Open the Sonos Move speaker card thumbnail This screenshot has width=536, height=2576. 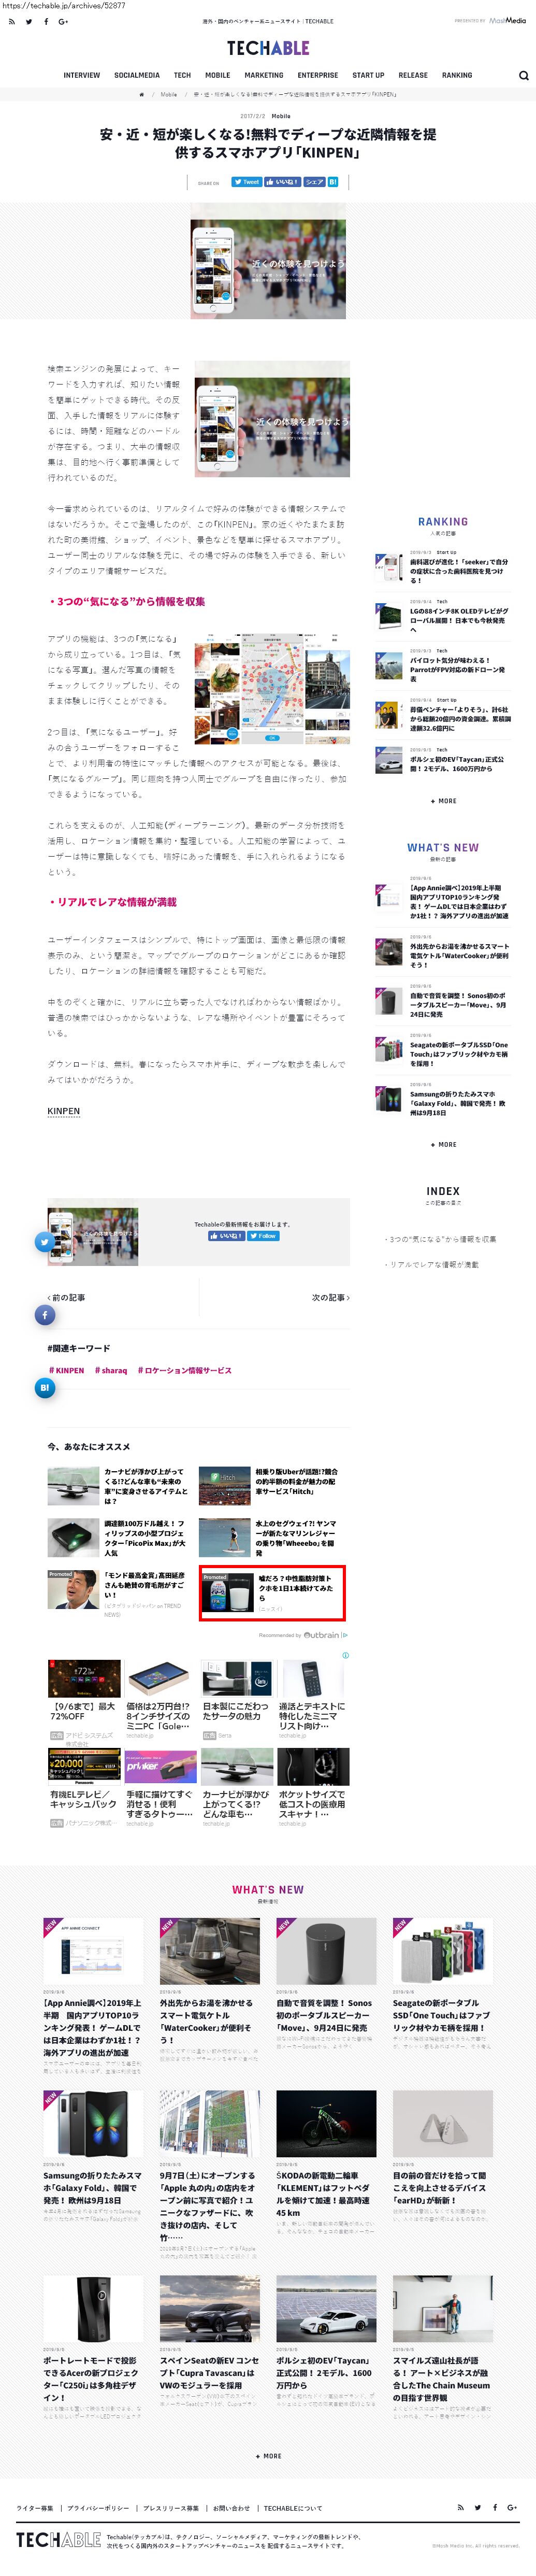326,1951
